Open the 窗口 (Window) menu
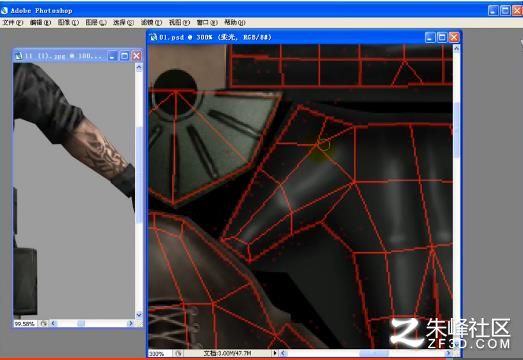The image size is (523, 360). [207, 22]
